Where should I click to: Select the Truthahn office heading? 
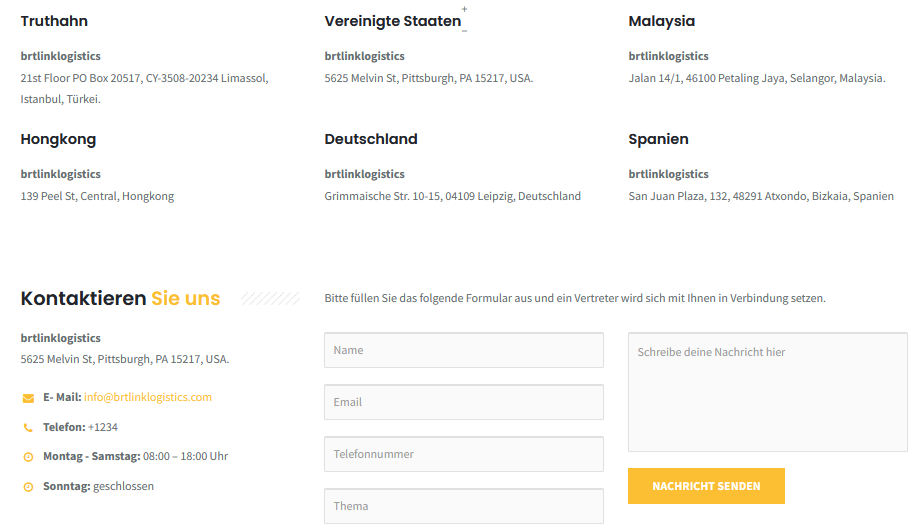[x=54, y=21]
